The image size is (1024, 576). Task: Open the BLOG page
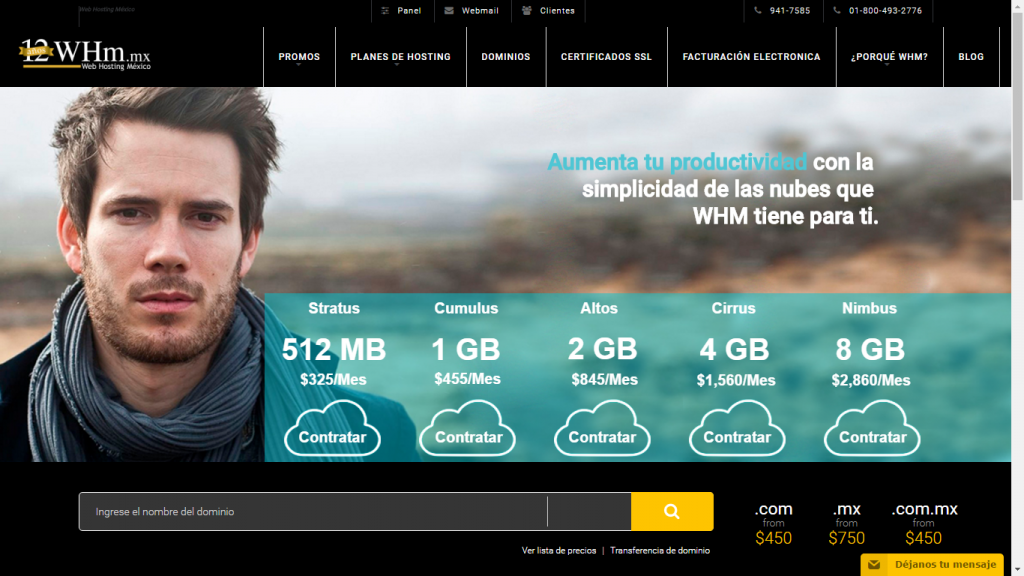971,57
